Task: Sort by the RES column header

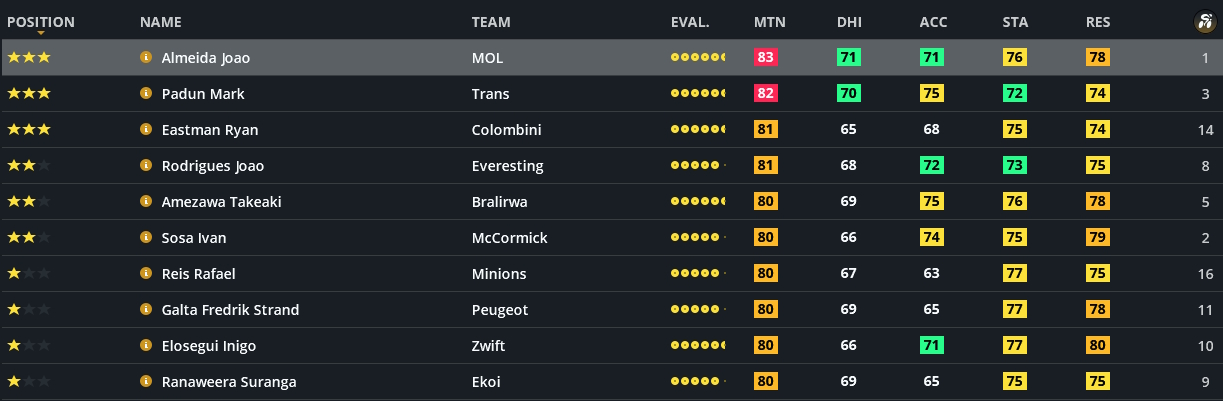Action: 1097,22
